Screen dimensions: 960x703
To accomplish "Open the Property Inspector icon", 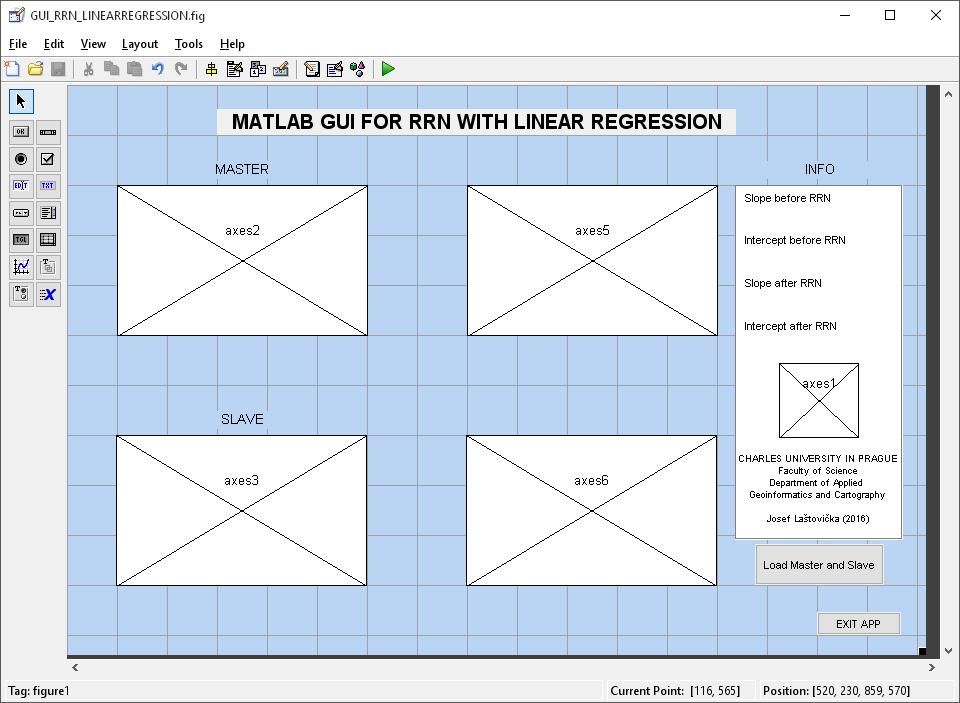I will [x=334, y=69].
